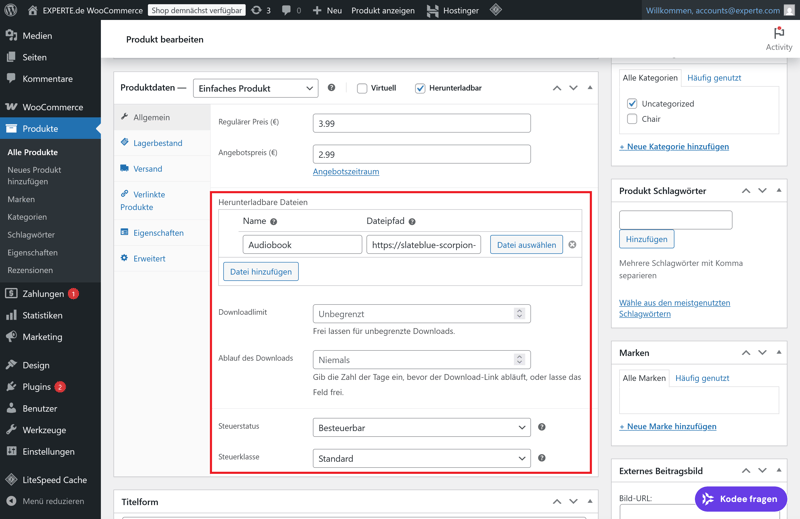800x519 pixels.
Task: Remove the Audiobook file with the delete icon
Action: point(572,245)
